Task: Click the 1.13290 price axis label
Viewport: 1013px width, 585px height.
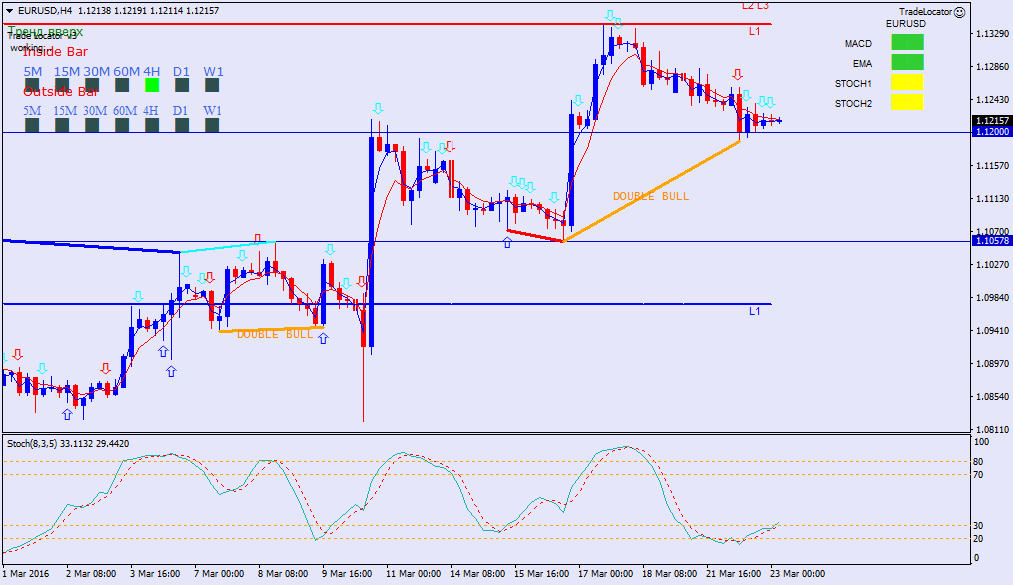Action: click(x=992, y=34)
